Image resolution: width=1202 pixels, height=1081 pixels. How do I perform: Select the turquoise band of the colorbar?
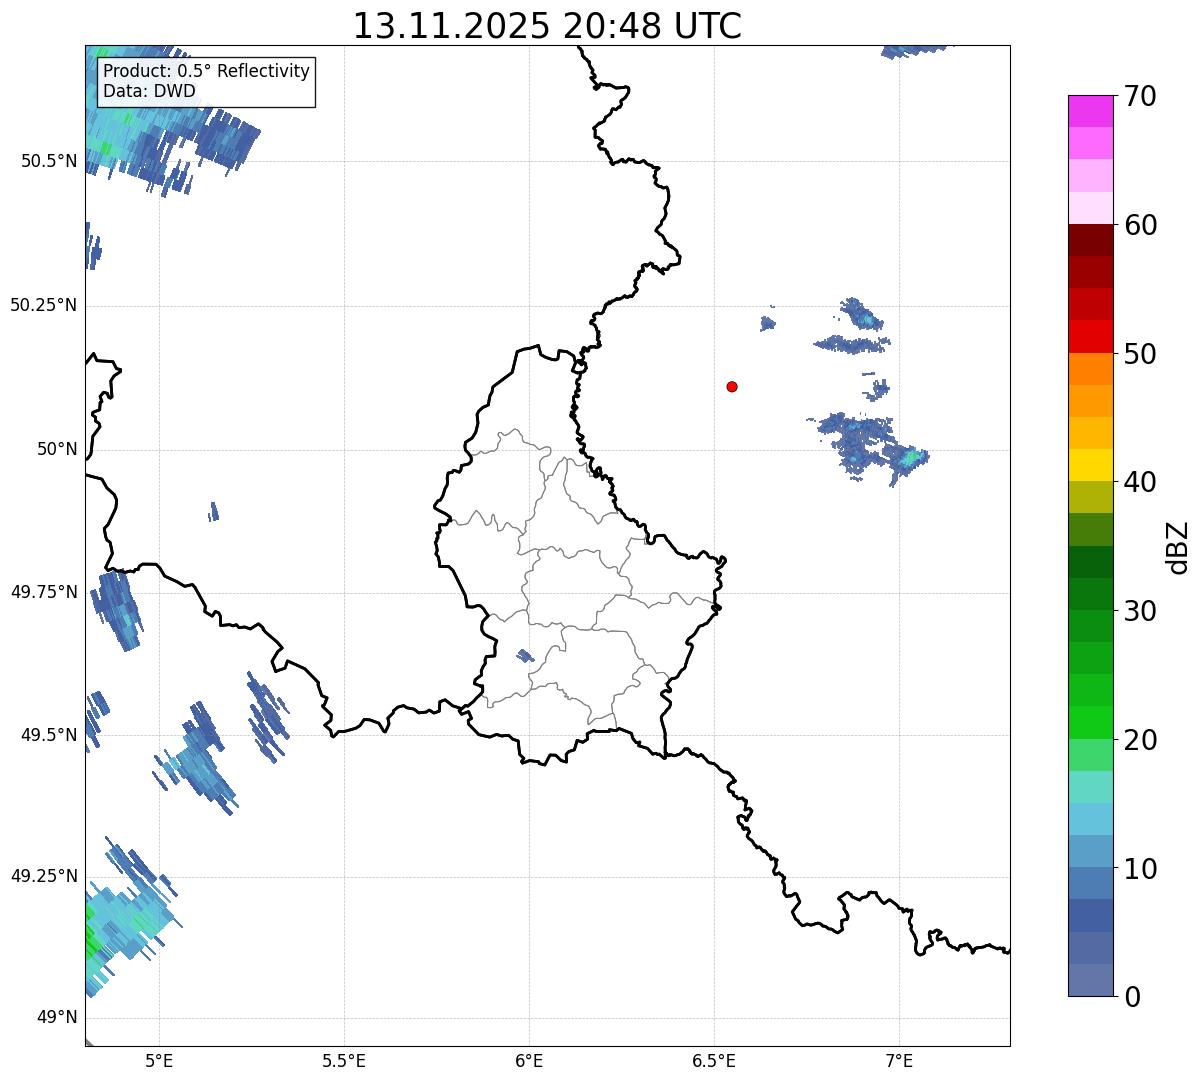[x=1091, y=787]
